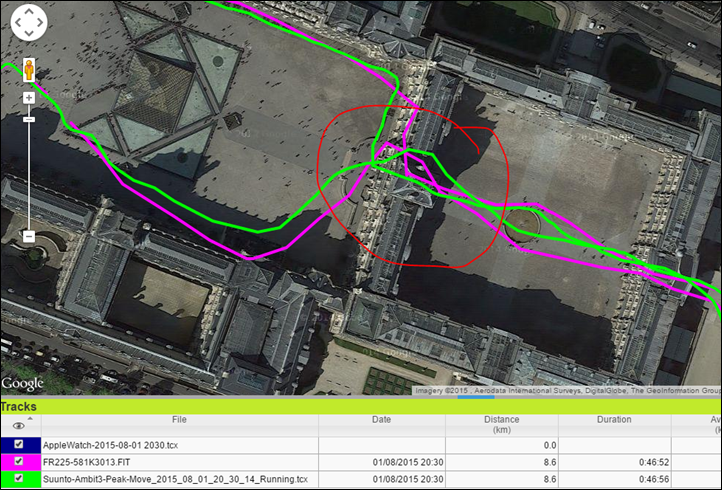Click the Duration column header
The image size is (722, 490).
point(614,420)
